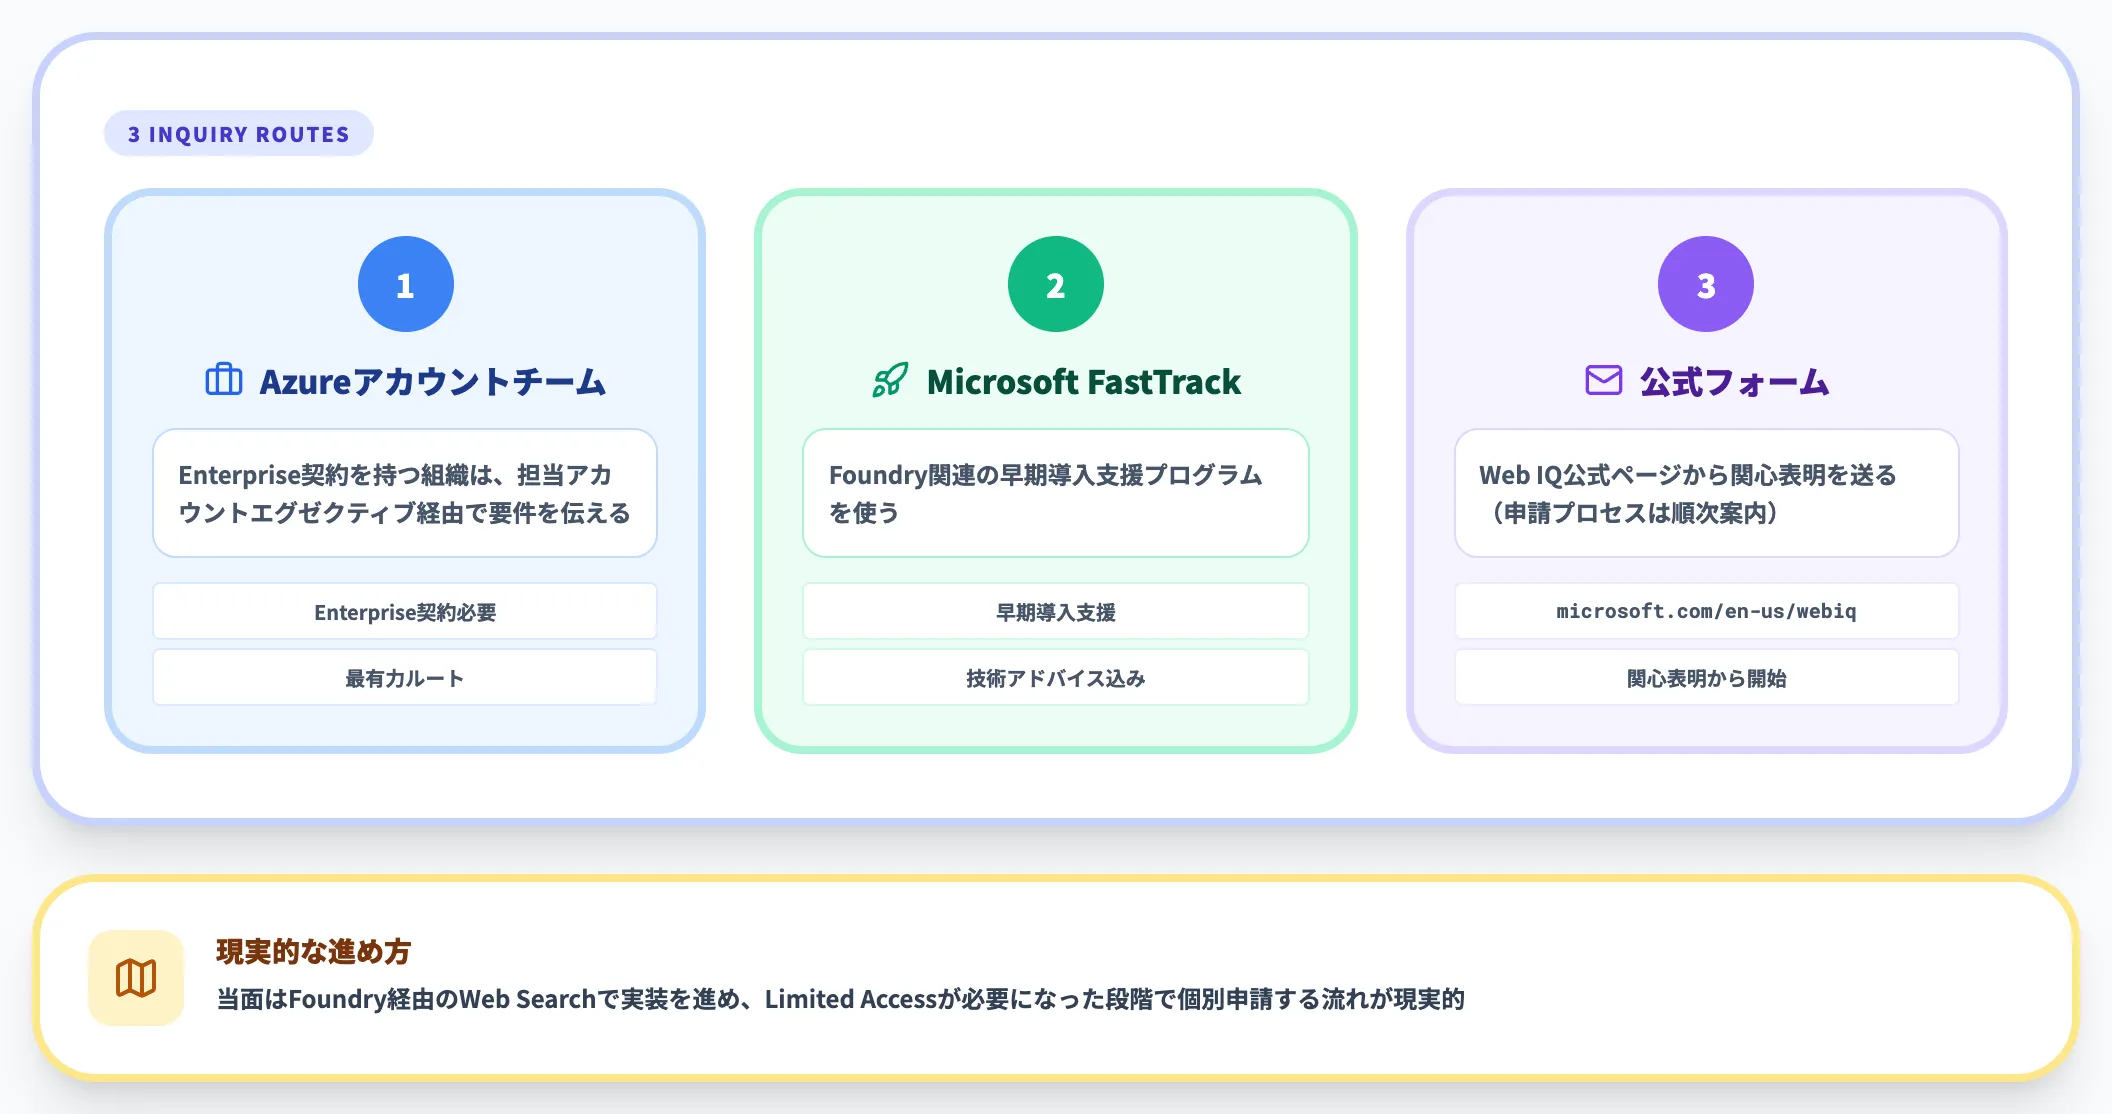This screenshot has height=1114, width=2112.
Task: Click the 関心表明から開始 tag
Action: point(1707,677)
